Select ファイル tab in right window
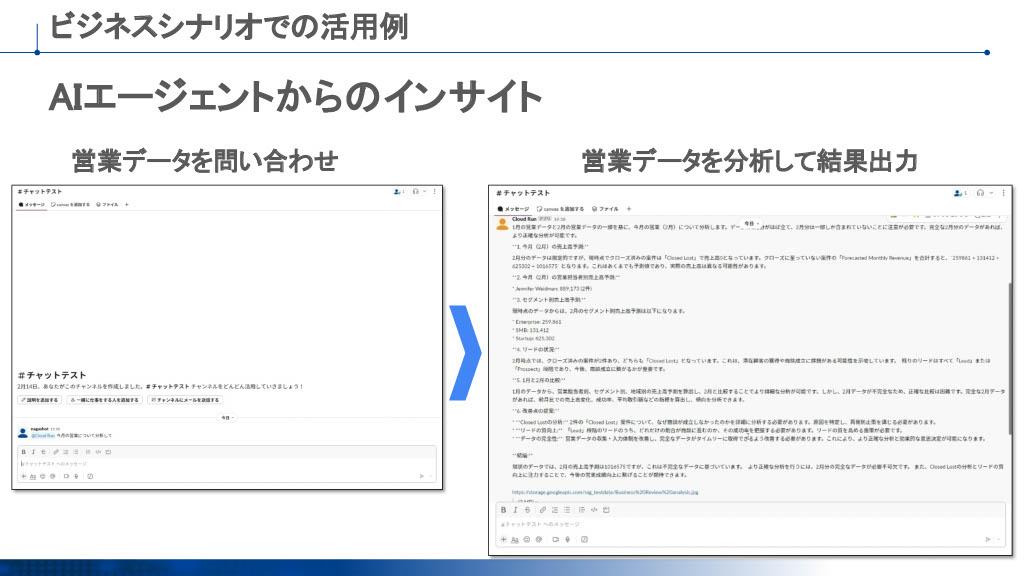This screenshot has width=1024, height=576. coord(605,209)
